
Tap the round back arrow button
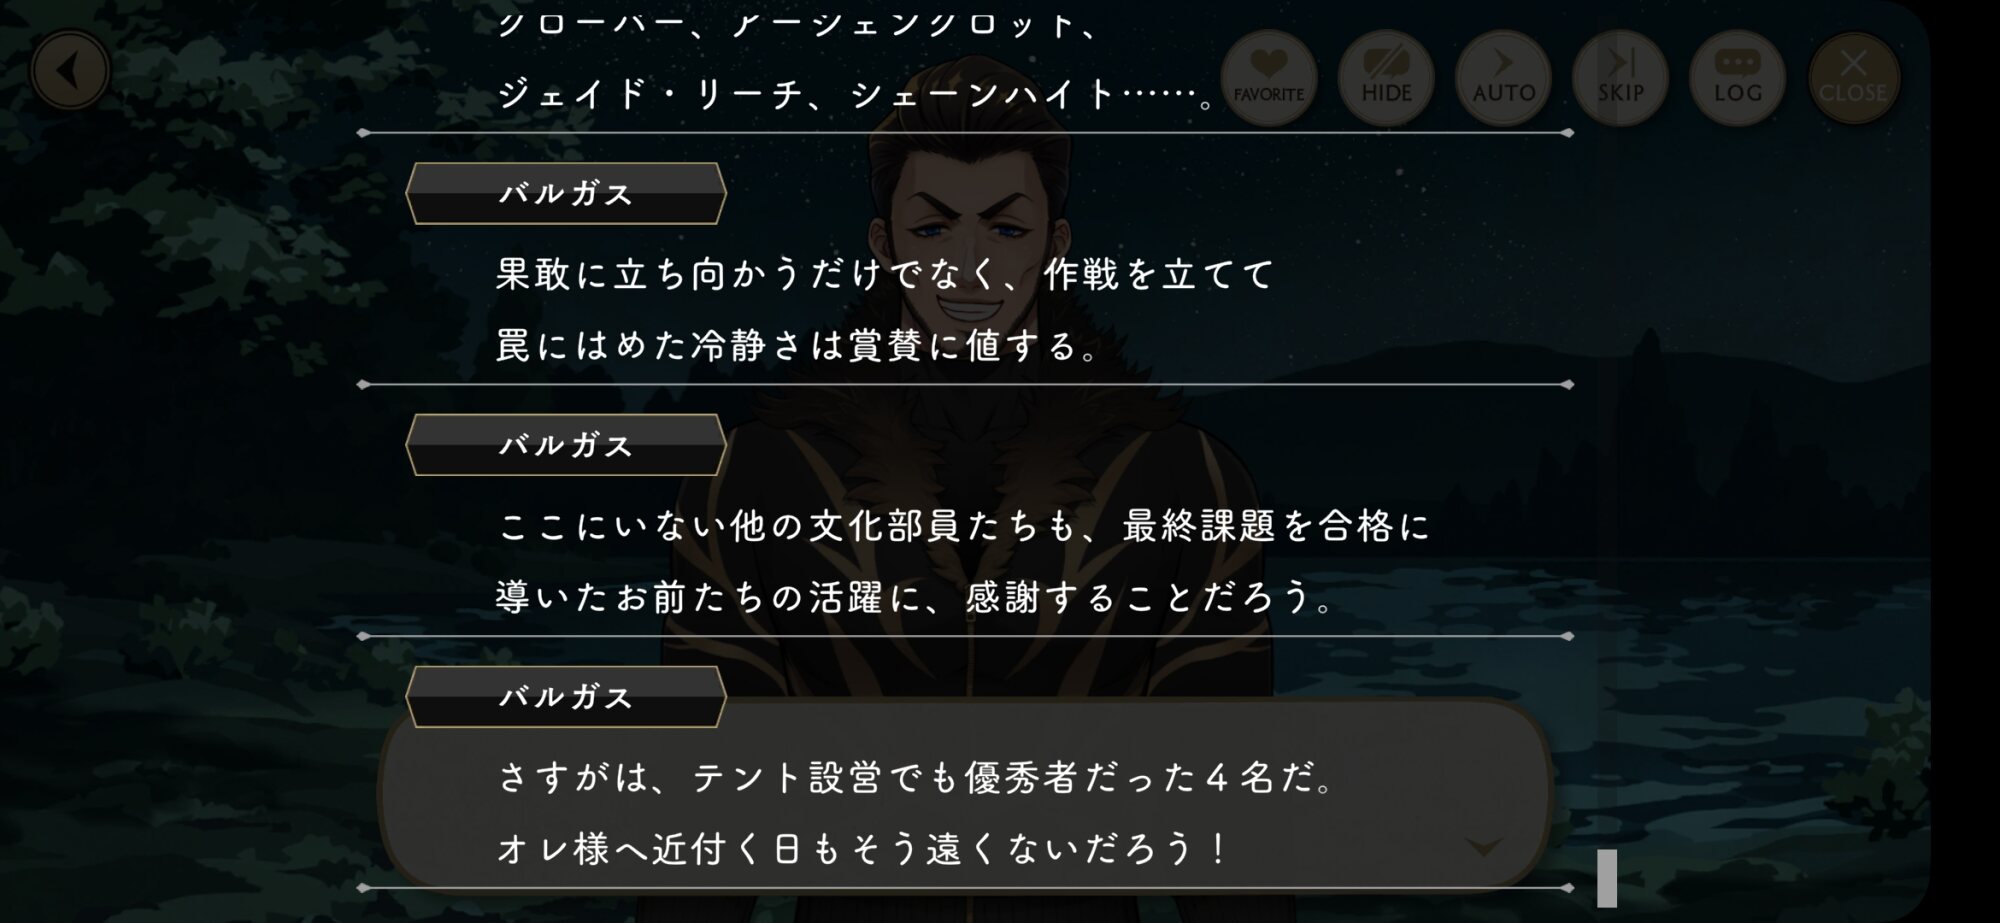(70, 71)
